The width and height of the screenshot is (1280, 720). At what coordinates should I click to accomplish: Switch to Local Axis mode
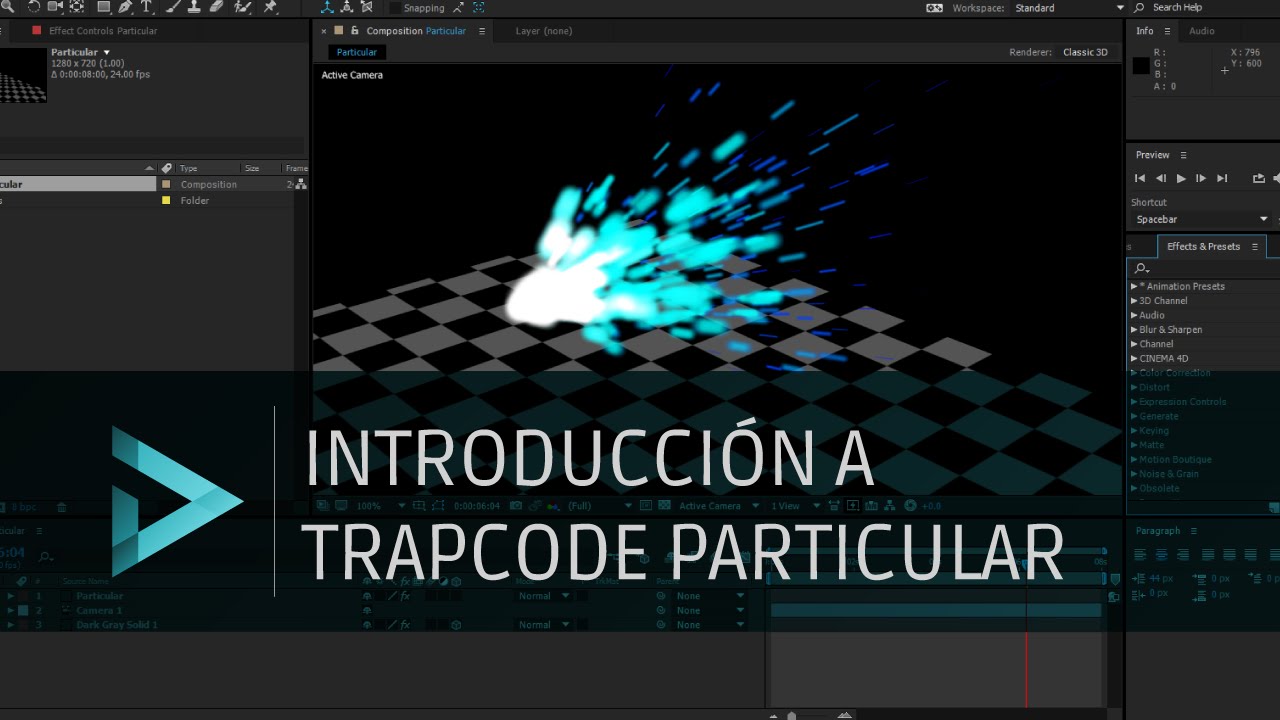coord(327,7)
